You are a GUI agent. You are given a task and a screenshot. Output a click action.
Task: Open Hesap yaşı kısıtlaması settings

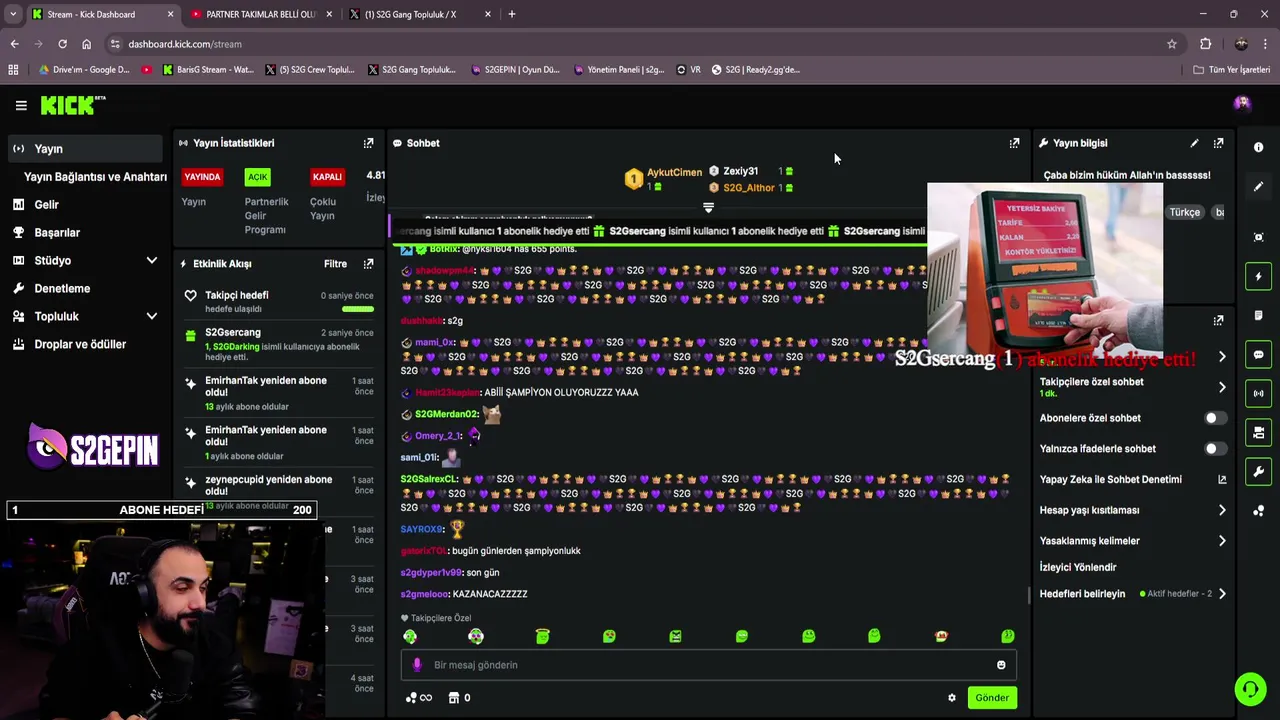click(1133, 510)
